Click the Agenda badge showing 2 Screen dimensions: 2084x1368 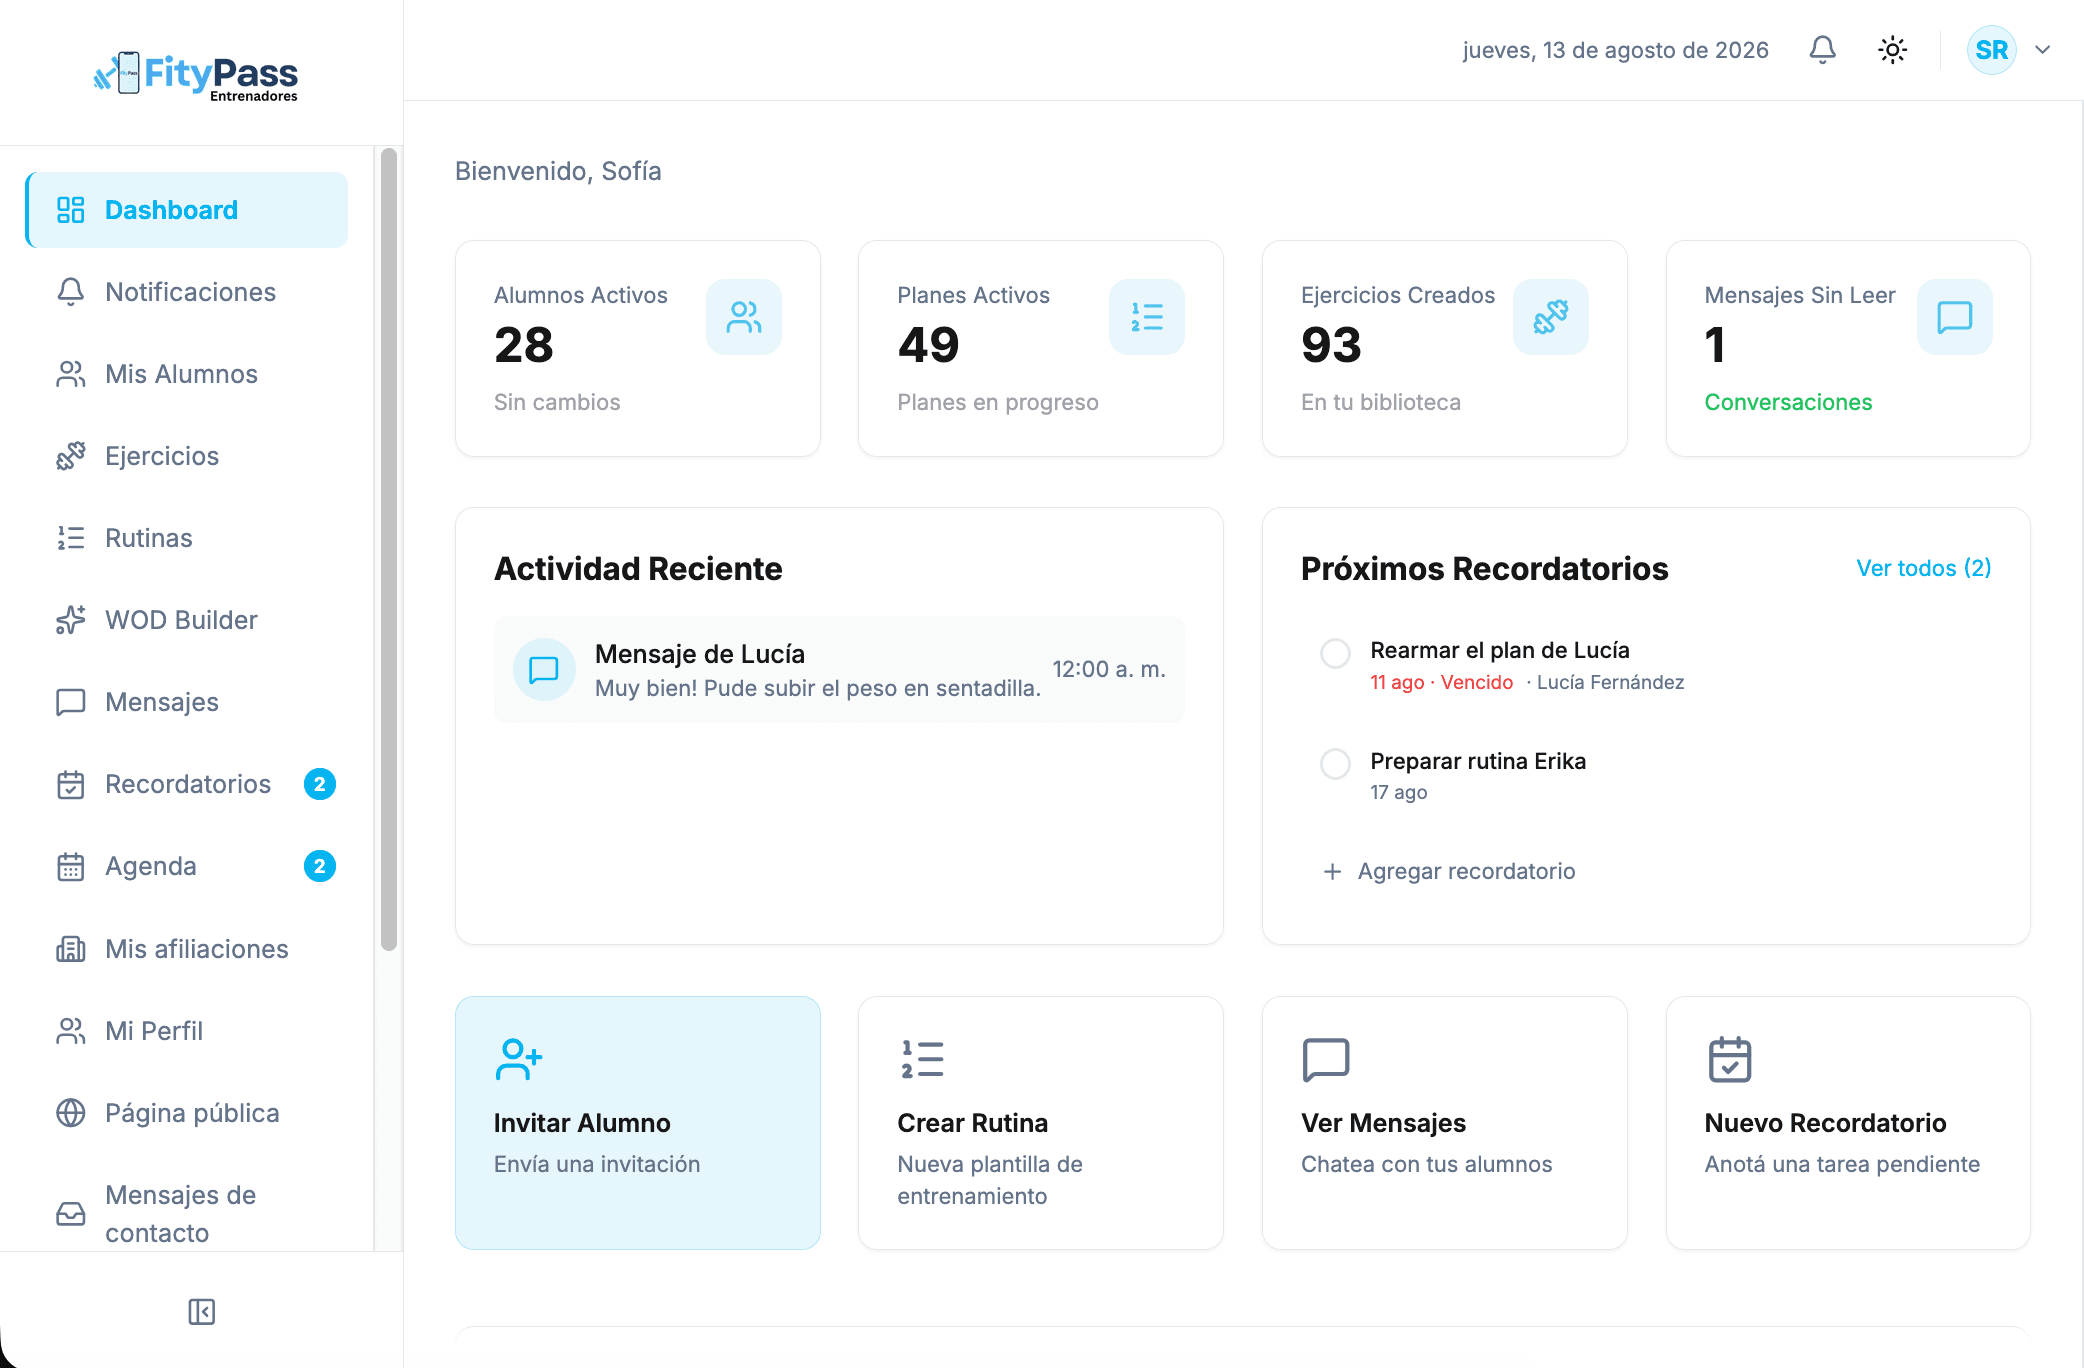click(320, 866)
